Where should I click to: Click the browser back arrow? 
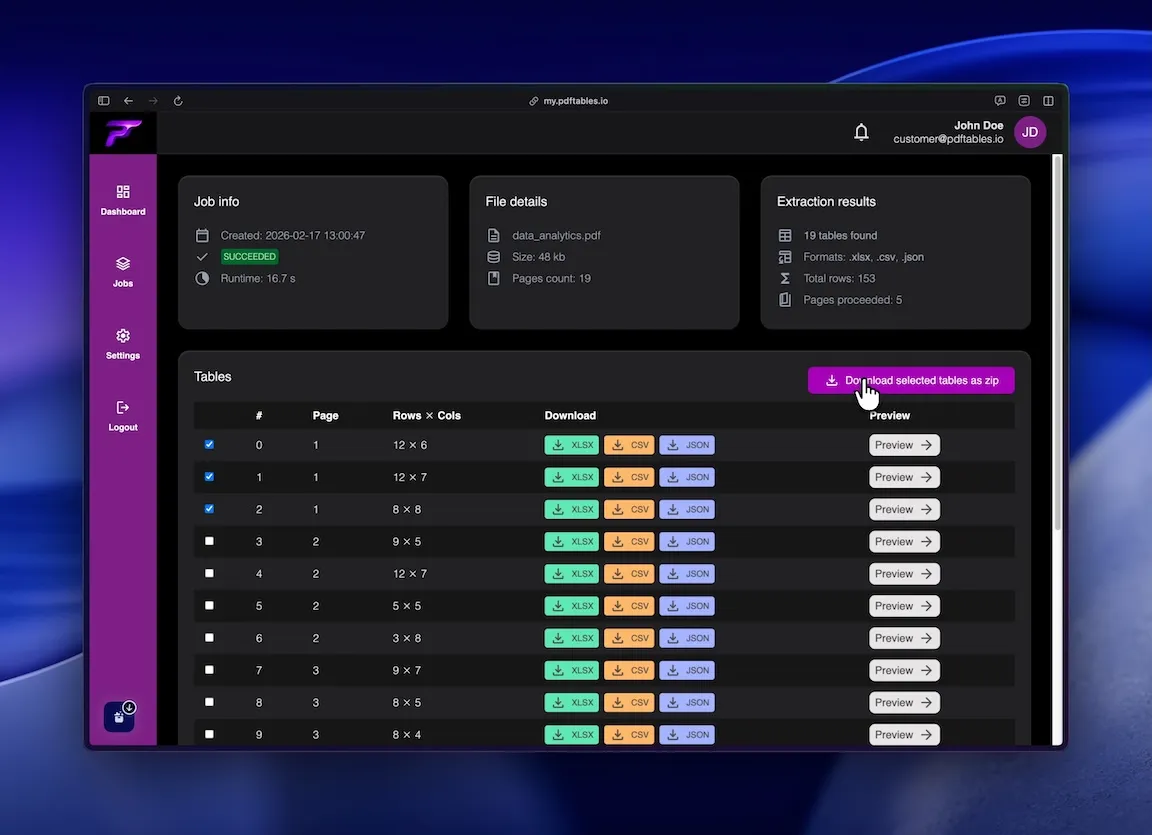(127, 100)
